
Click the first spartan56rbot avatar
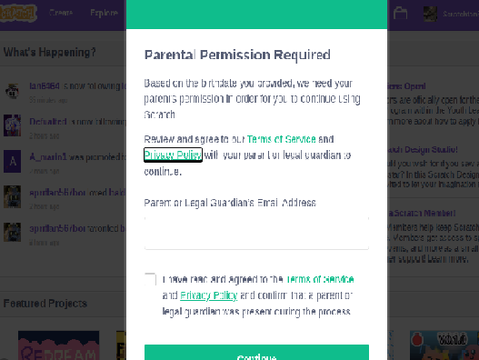(12, 197)
